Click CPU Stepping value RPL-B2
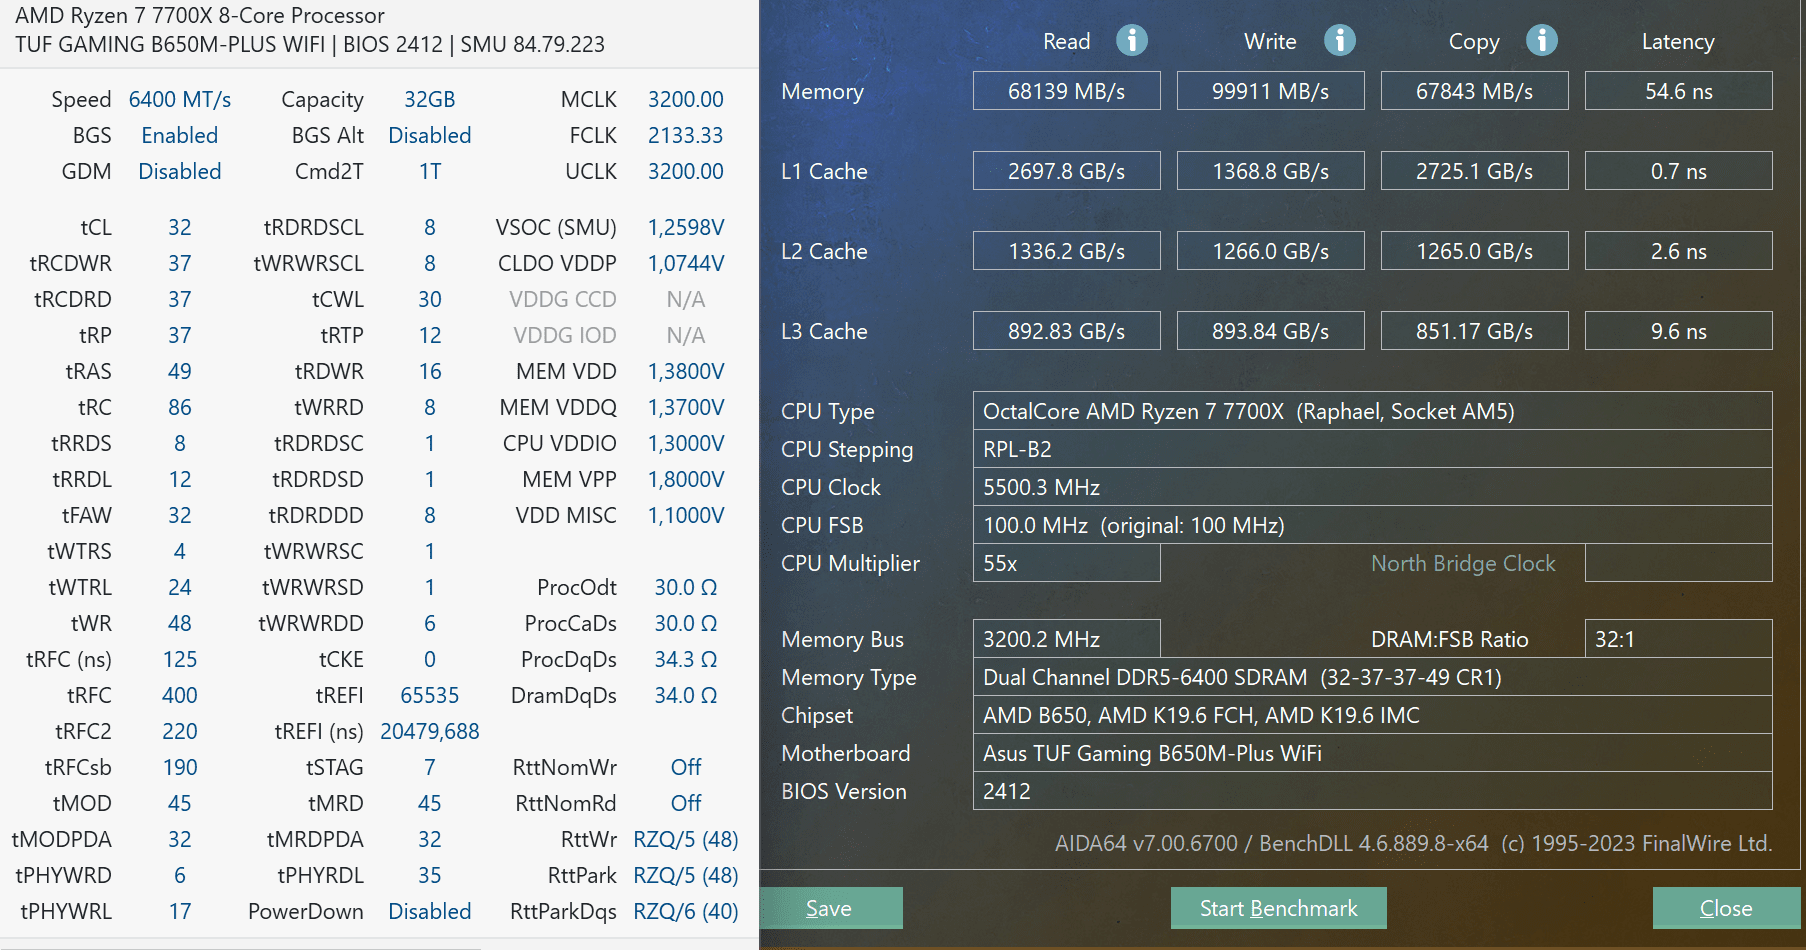 point(1372,449)
